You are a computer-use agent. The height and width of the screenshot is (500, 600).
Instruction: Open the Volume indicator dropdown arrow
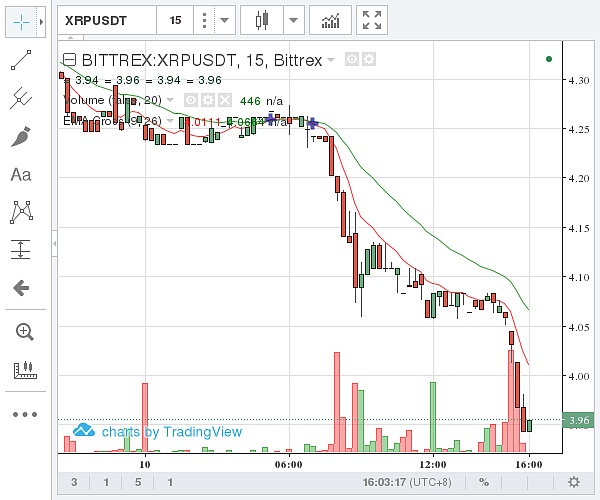coord(170,100)
